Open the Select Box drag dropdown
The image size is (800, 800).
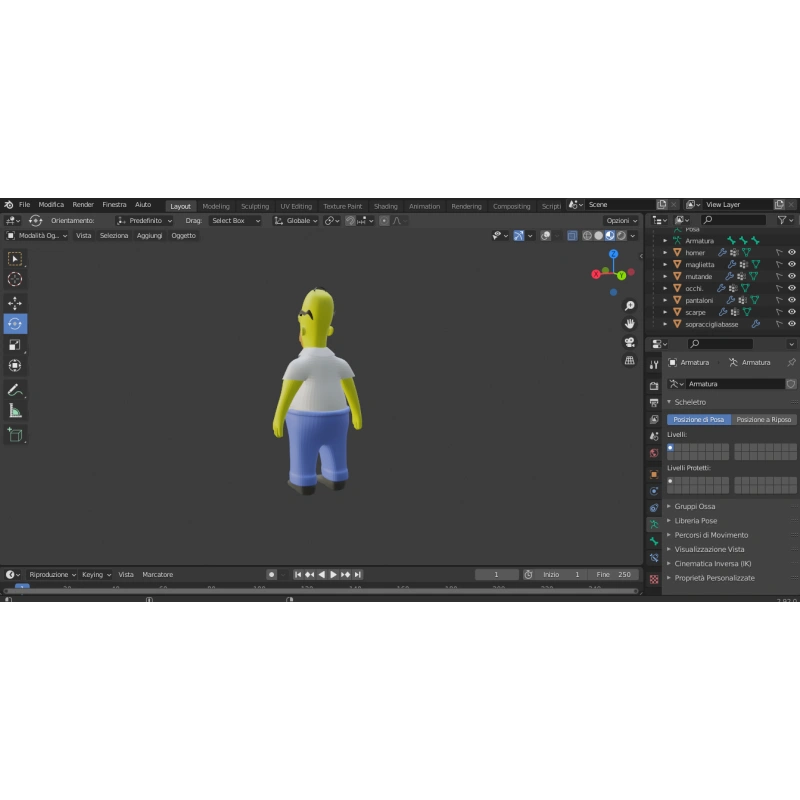[235, 221]
